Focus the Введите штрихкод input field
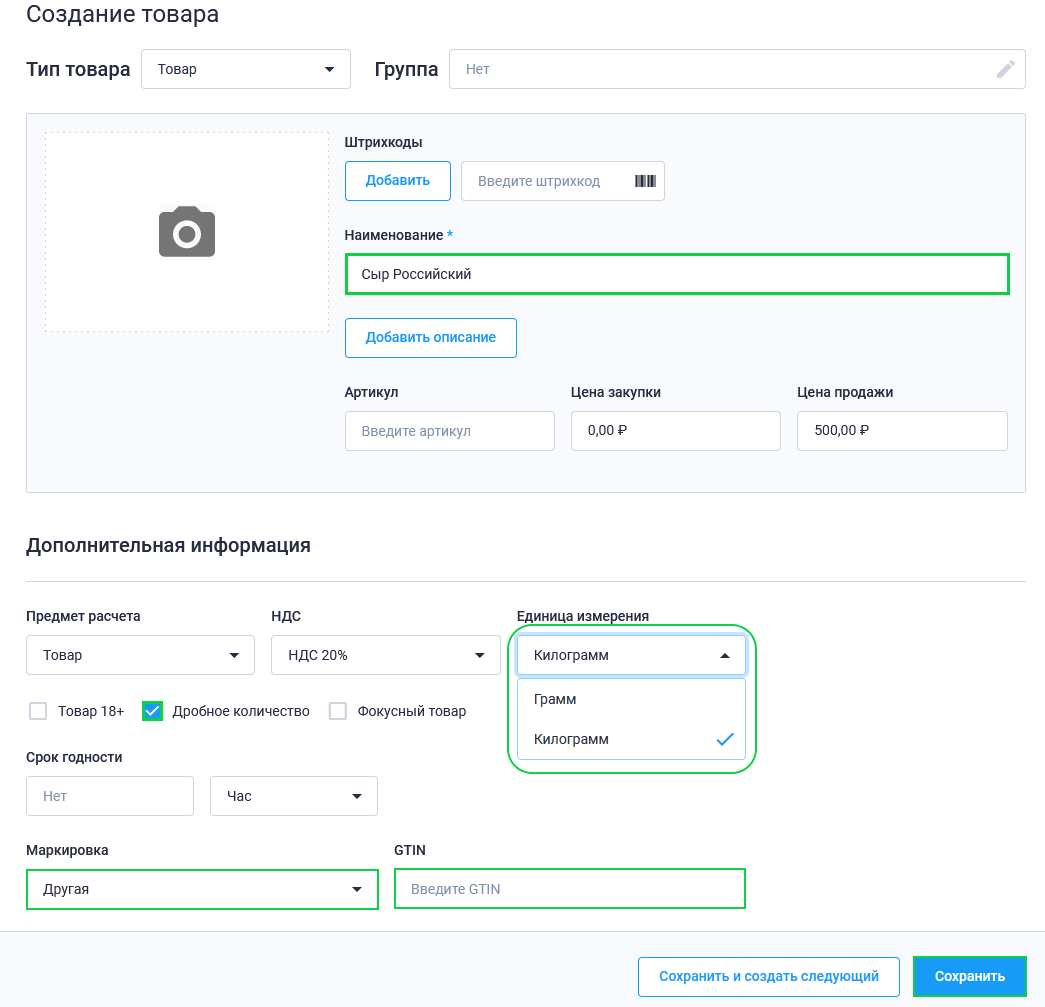The height and width of the screenshot is (1007, 1045). coord(562,181)
